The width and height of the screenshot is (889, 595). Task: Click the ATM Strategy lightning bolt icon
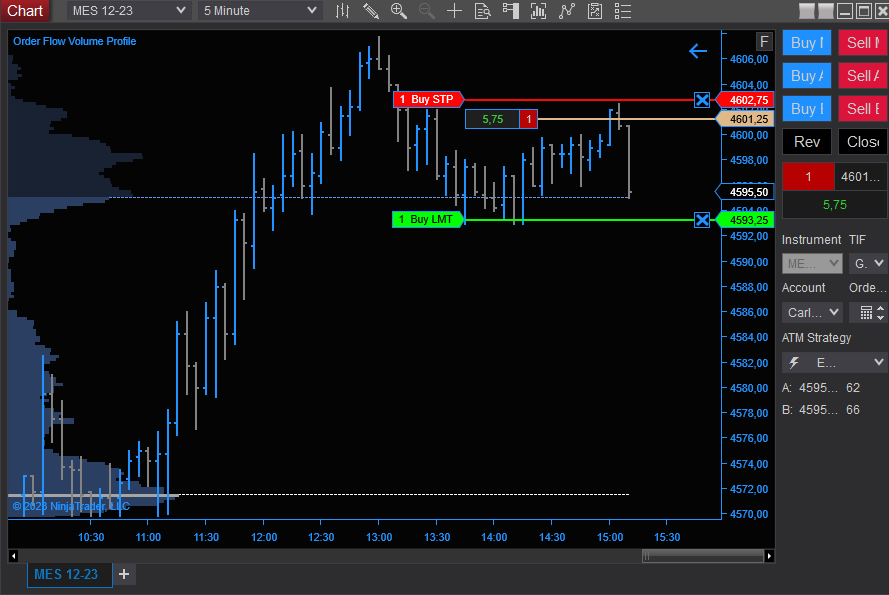click(x=794, y=362)
